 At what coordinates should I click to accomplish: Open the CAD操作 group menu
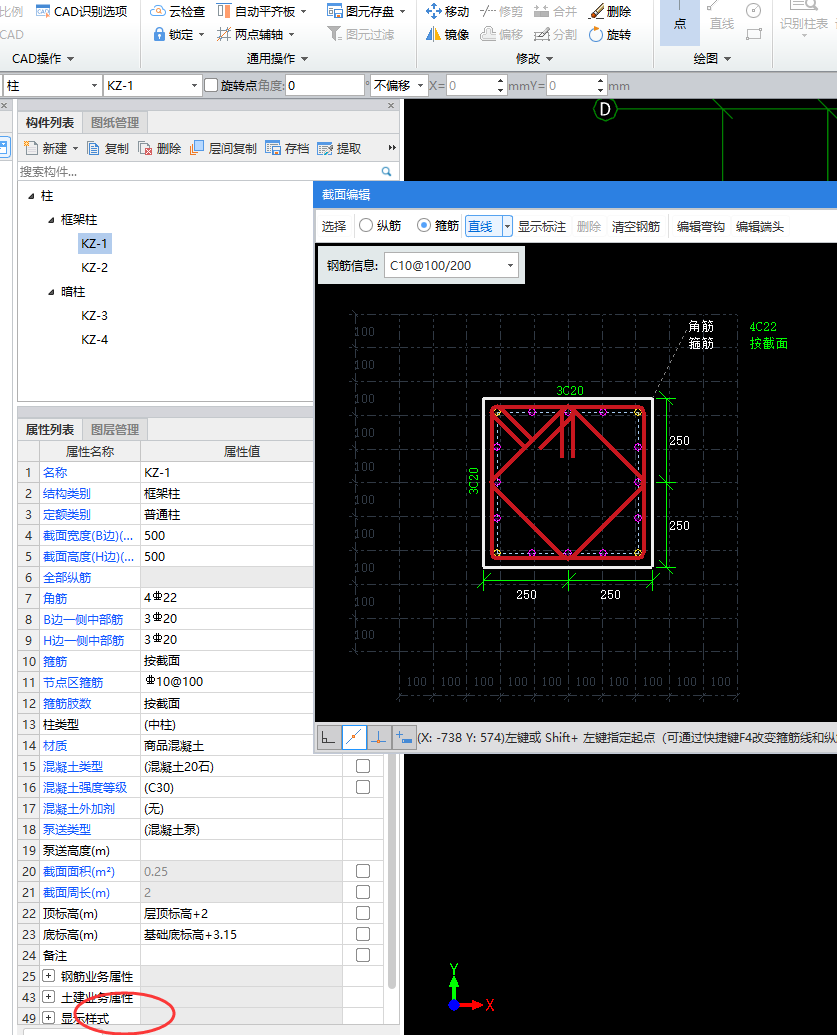[43, 59]
